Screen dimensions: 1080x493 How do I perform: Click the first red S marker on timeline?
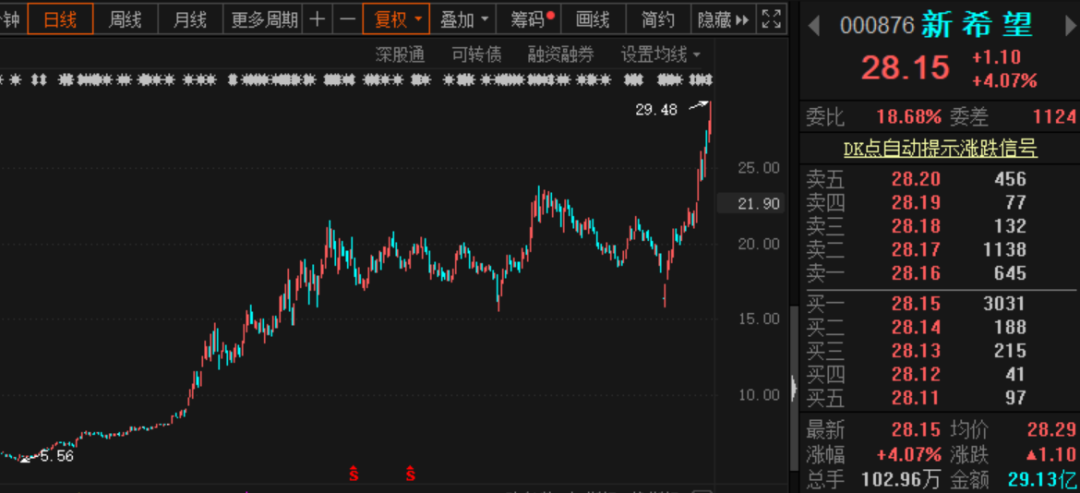(x=352, y=472)
